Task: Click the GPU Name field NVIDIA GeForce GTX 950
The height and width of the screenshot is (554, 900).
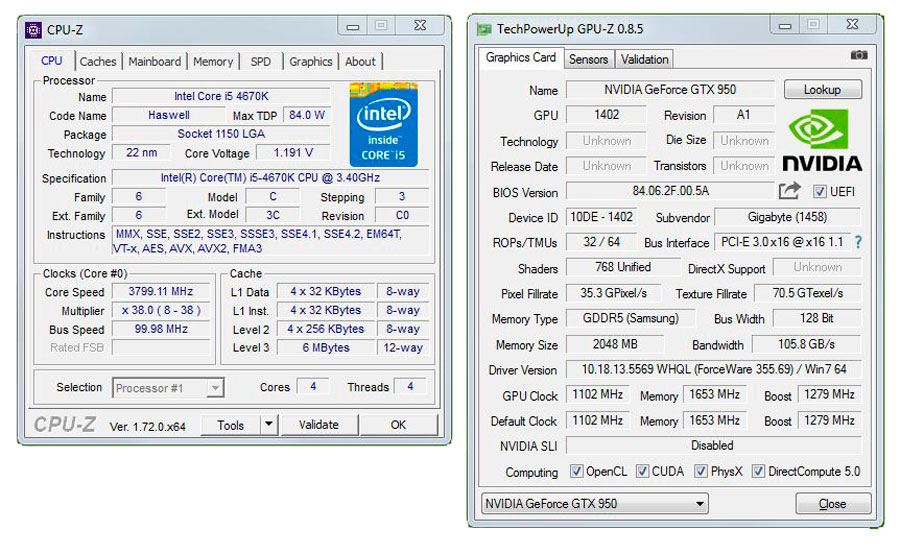Action: point(670,90)
